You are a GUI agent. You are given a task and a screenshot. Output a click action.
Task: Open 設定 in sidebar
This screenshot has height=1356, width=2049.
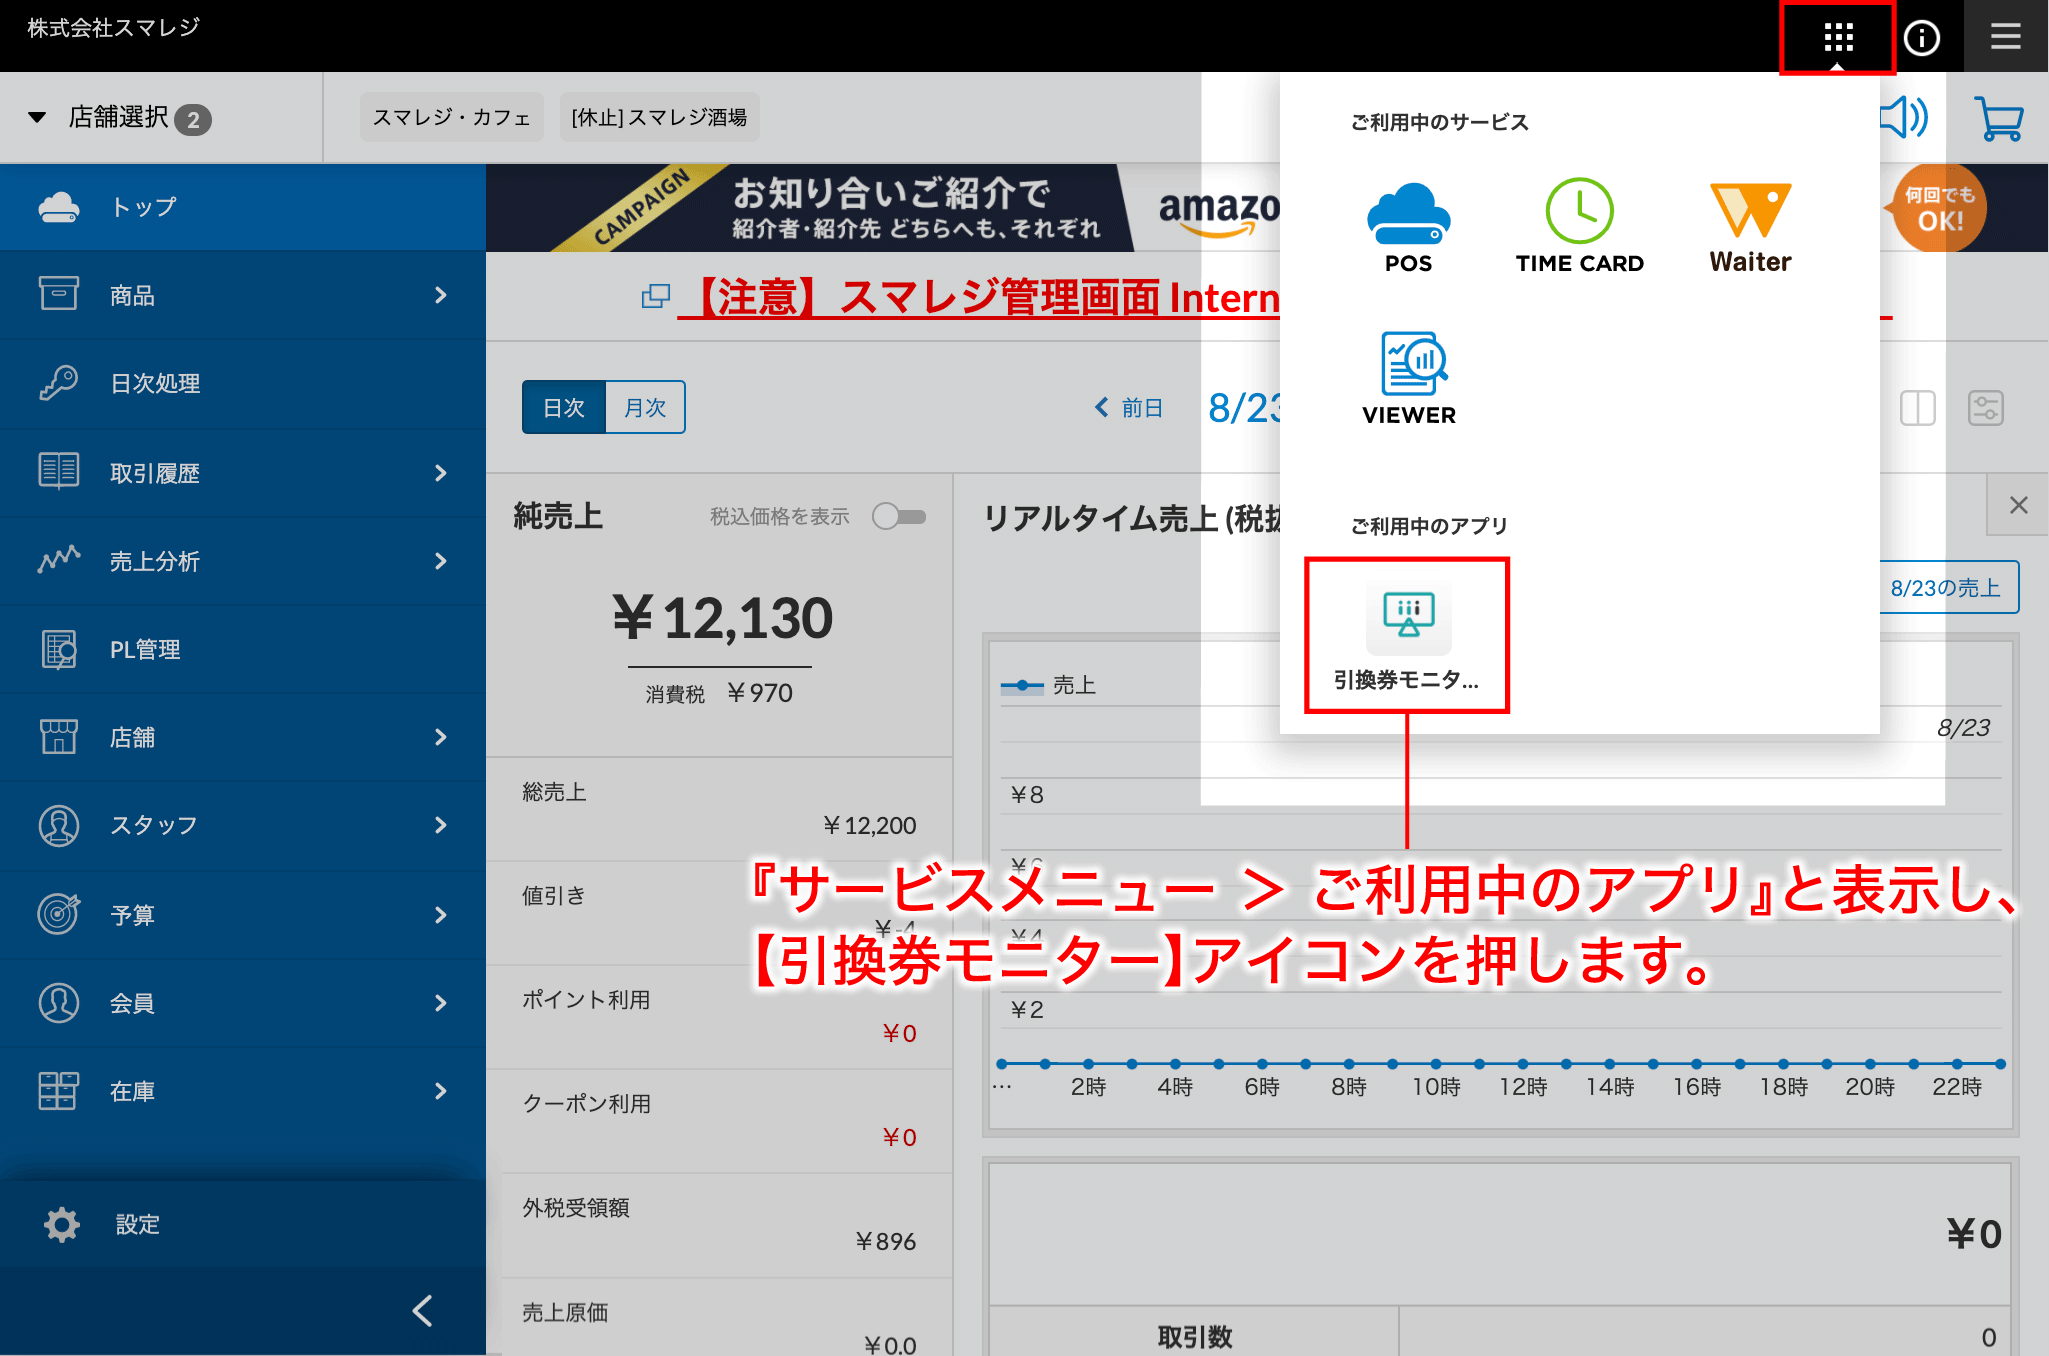(x=243, y=1224)
